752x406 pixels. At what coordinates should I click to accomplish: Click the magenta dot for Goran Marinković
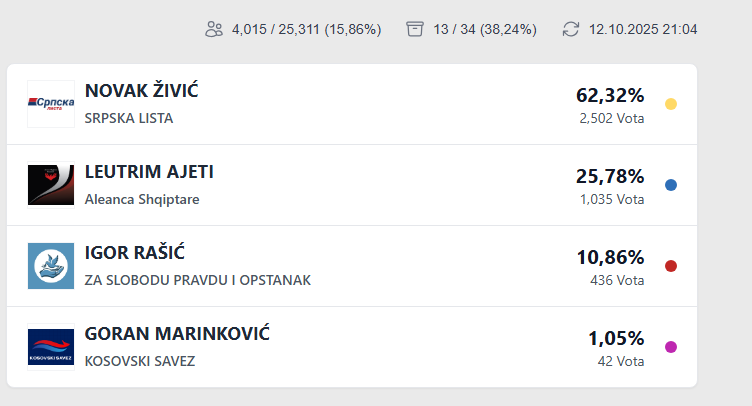(671, 347)
